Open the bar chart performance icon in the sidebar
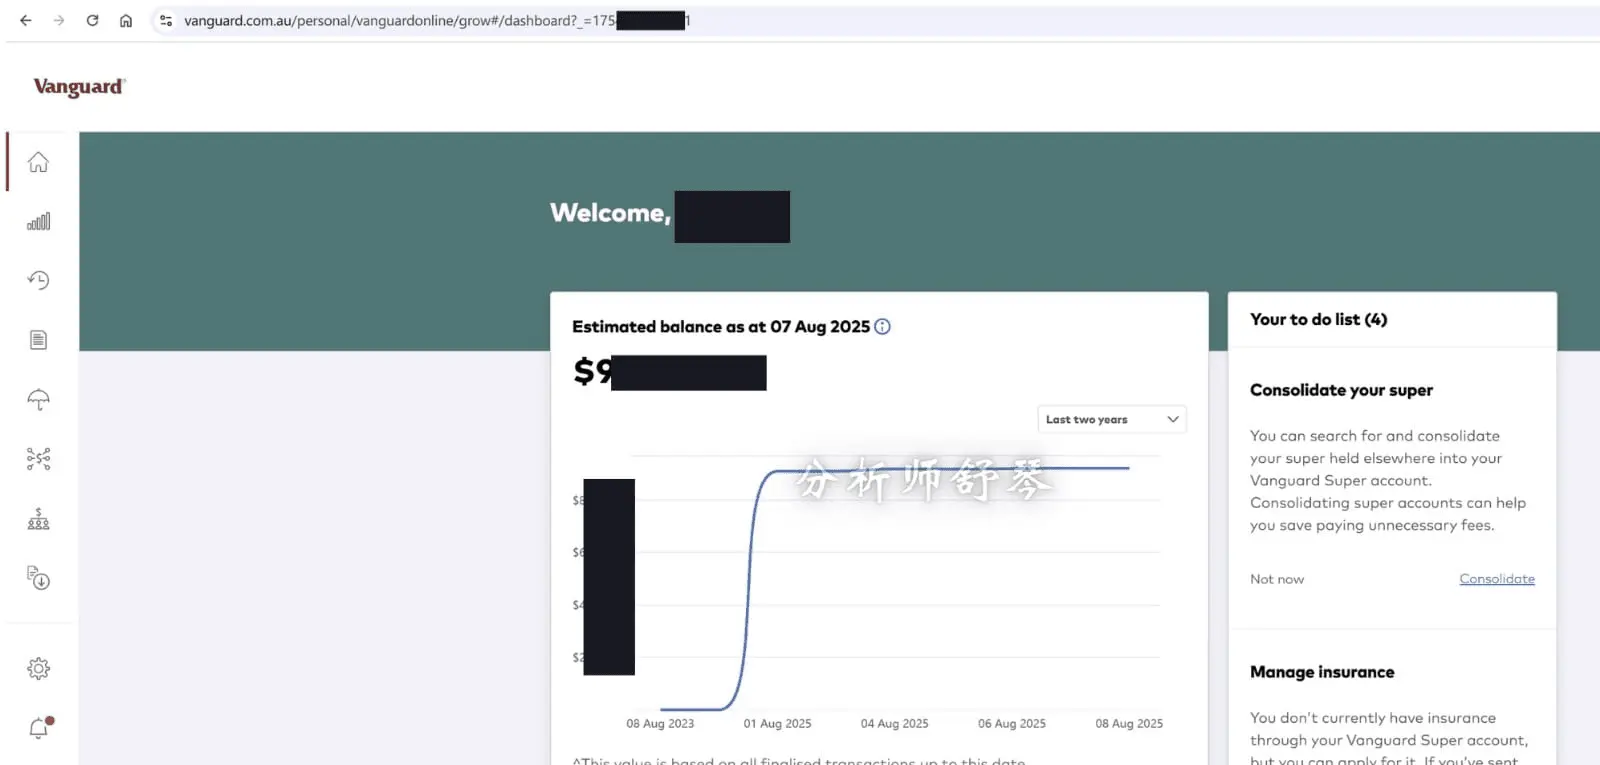1600x765 pixels. tap(38, 221)
